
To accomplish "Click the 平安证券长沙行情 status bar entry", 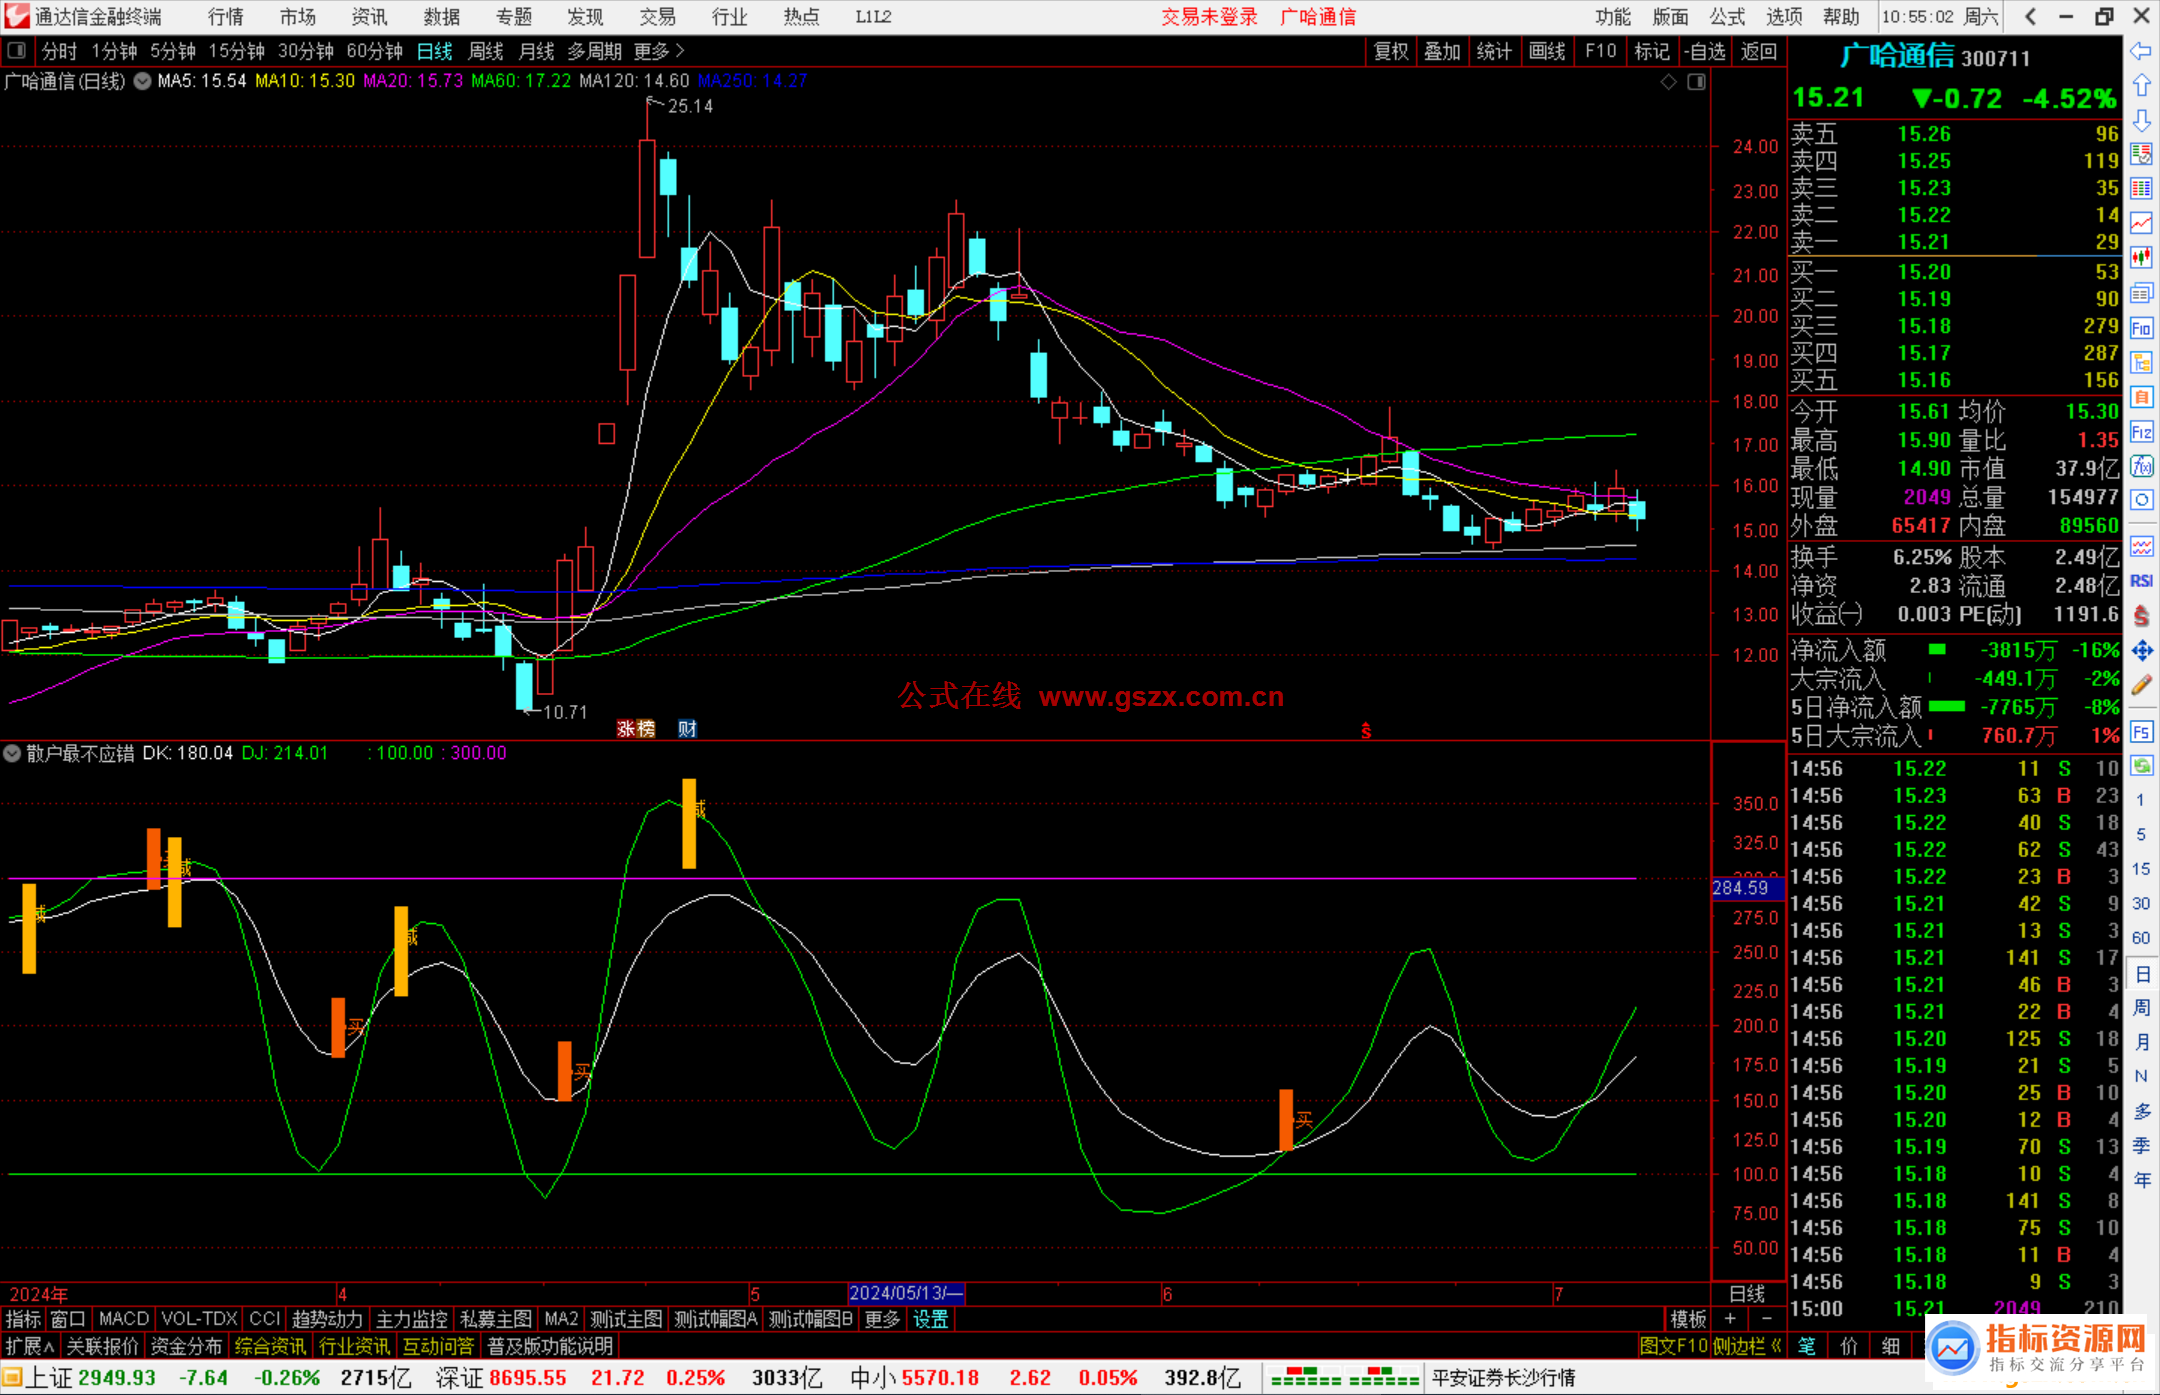I will (1503, 1377).
